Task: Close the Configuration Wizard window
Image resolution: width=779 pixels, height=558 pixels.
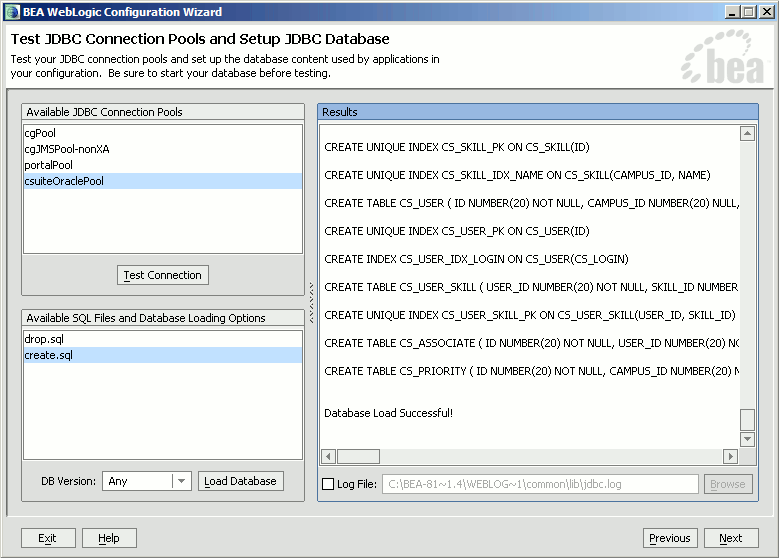Action: 767,12
